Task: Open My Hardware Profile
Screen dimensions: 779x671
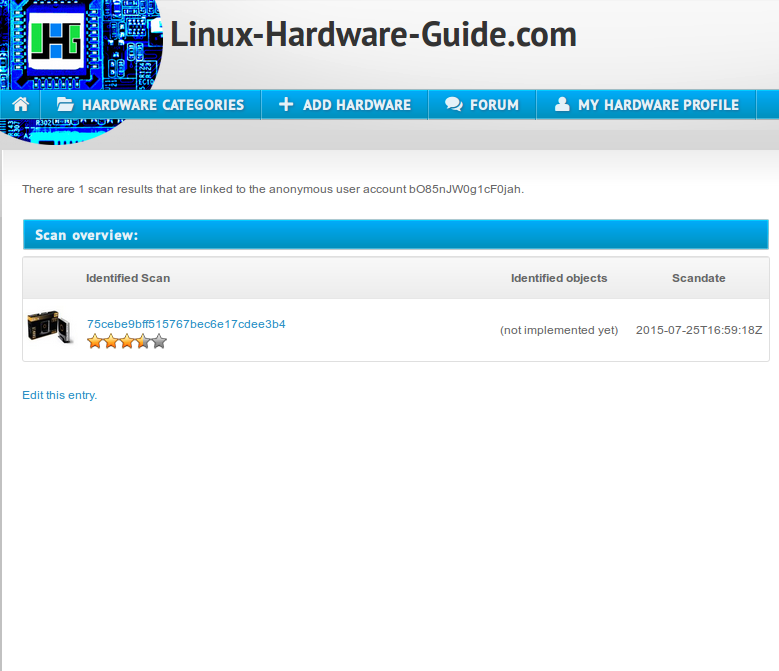Action: click(646, 105)
